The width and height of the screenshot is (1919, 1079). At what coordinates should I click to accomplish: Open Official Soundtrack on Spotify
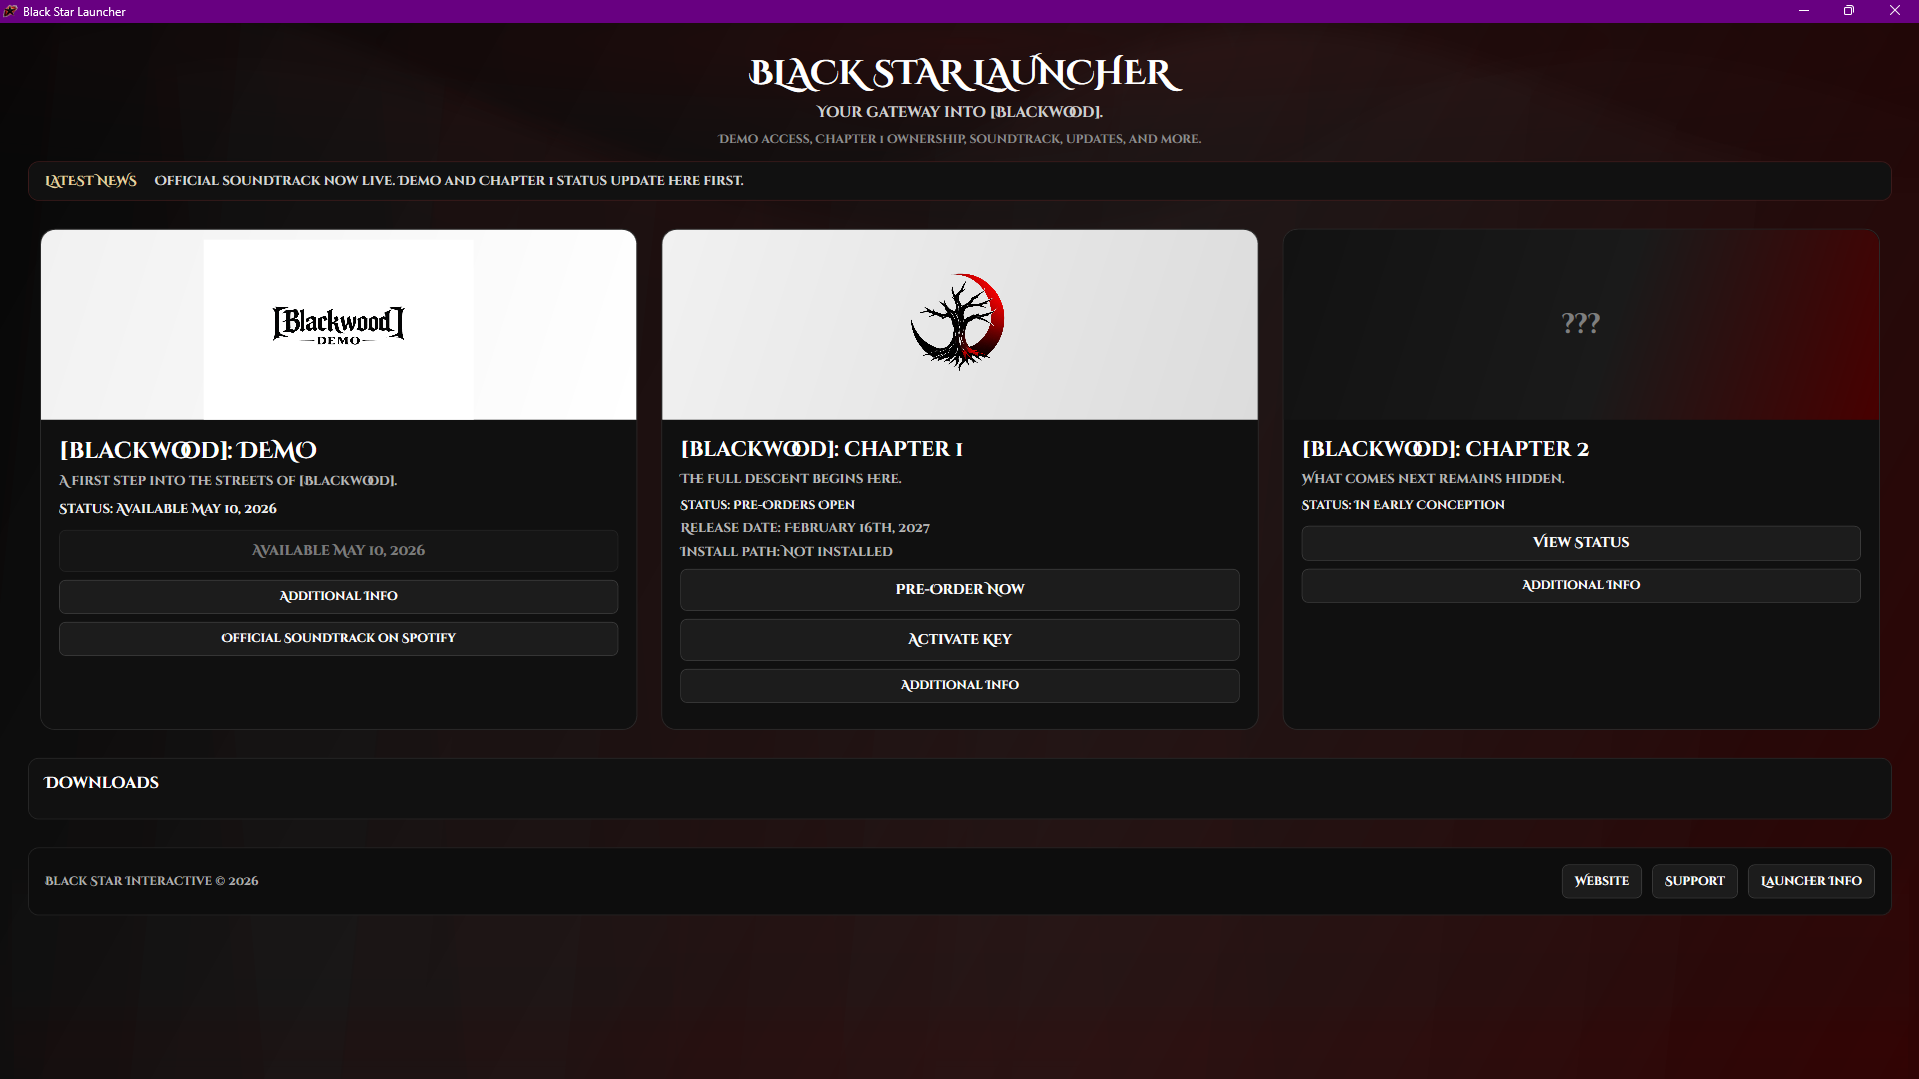338,638
